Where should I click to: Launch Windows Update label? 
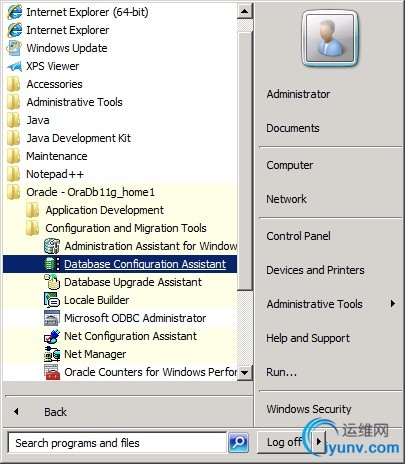click(x=67, y=48)
